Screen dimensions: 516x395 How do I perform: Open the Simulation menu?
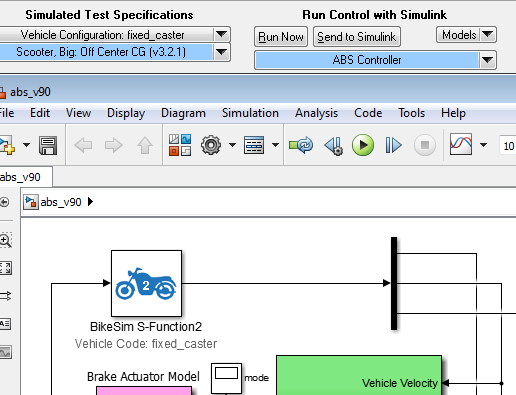tap(250, 113)
